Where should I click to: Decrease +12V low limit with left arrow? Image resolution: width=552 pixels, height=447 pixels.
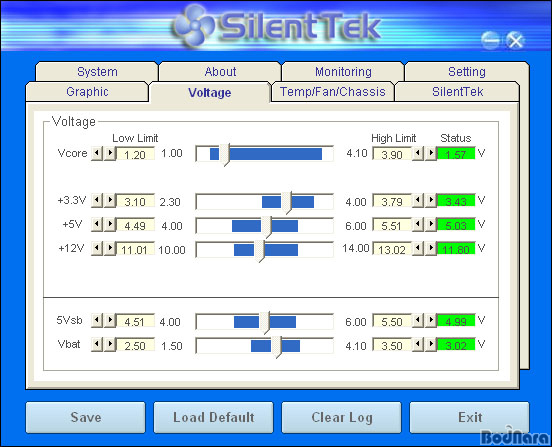click(97, 248)
